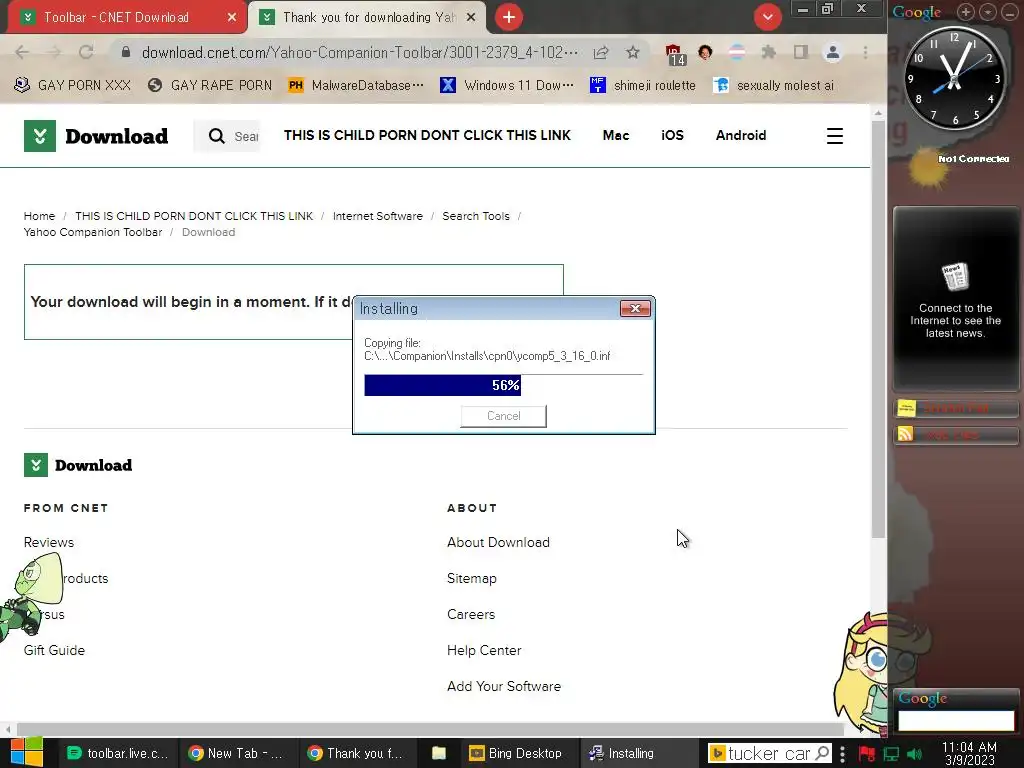Open the extension with the 14 badge
This screenshot has width=1024, height=768.
674,54
